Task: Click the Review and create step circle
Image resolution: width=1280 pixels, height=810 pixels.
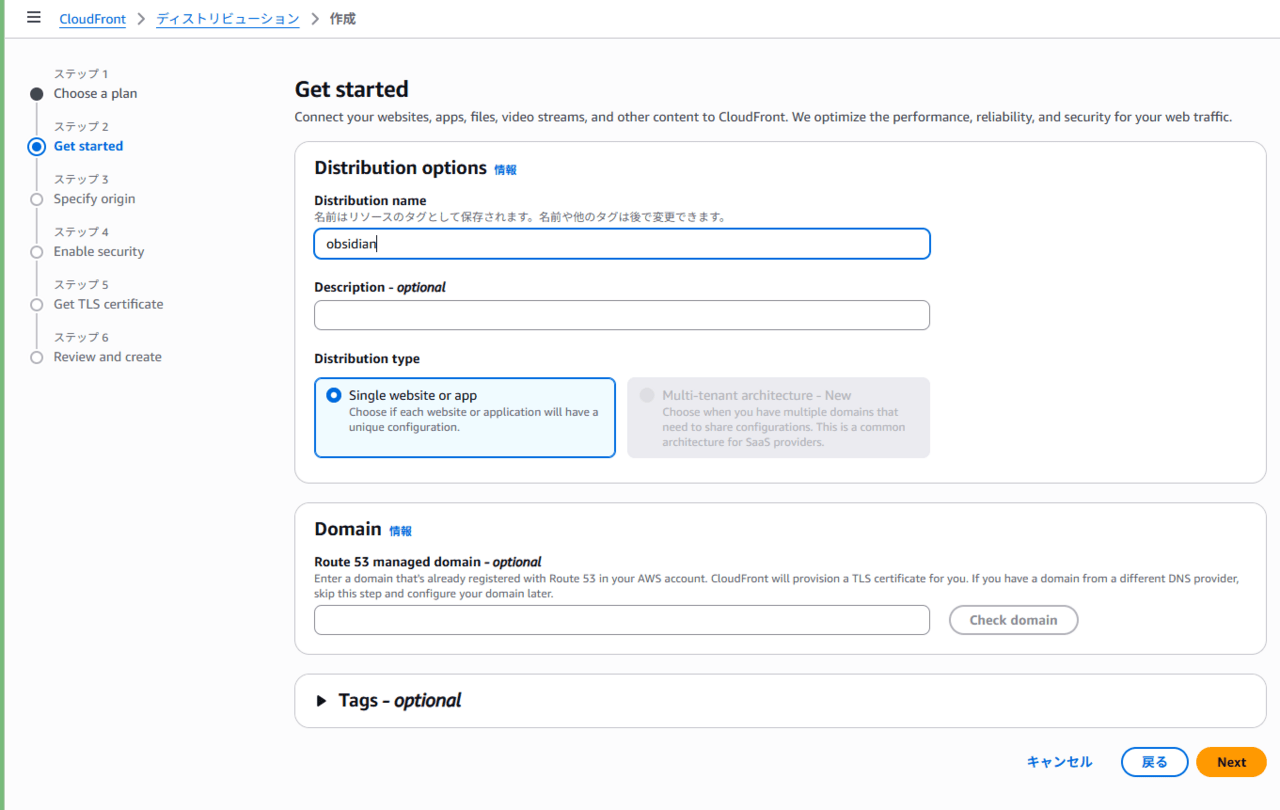Action: click(37, 357)
